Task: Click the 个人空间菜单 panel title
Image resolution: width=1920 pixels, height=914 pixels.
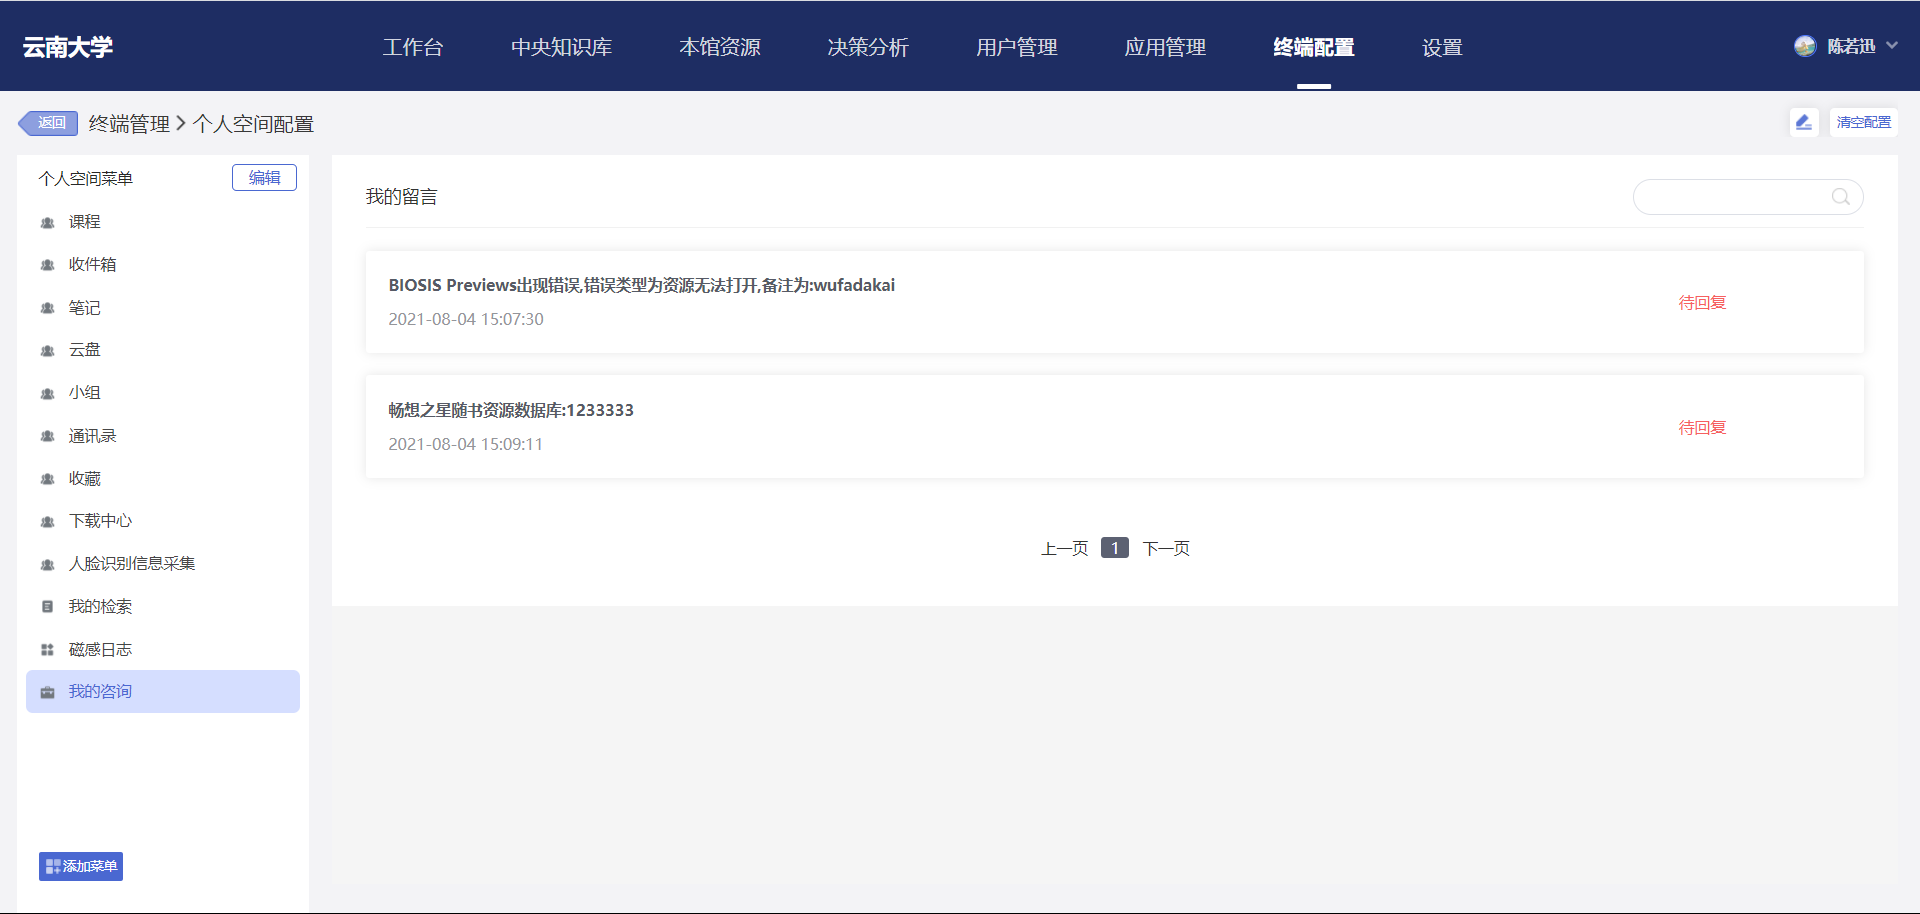Action: pos(86,178)
